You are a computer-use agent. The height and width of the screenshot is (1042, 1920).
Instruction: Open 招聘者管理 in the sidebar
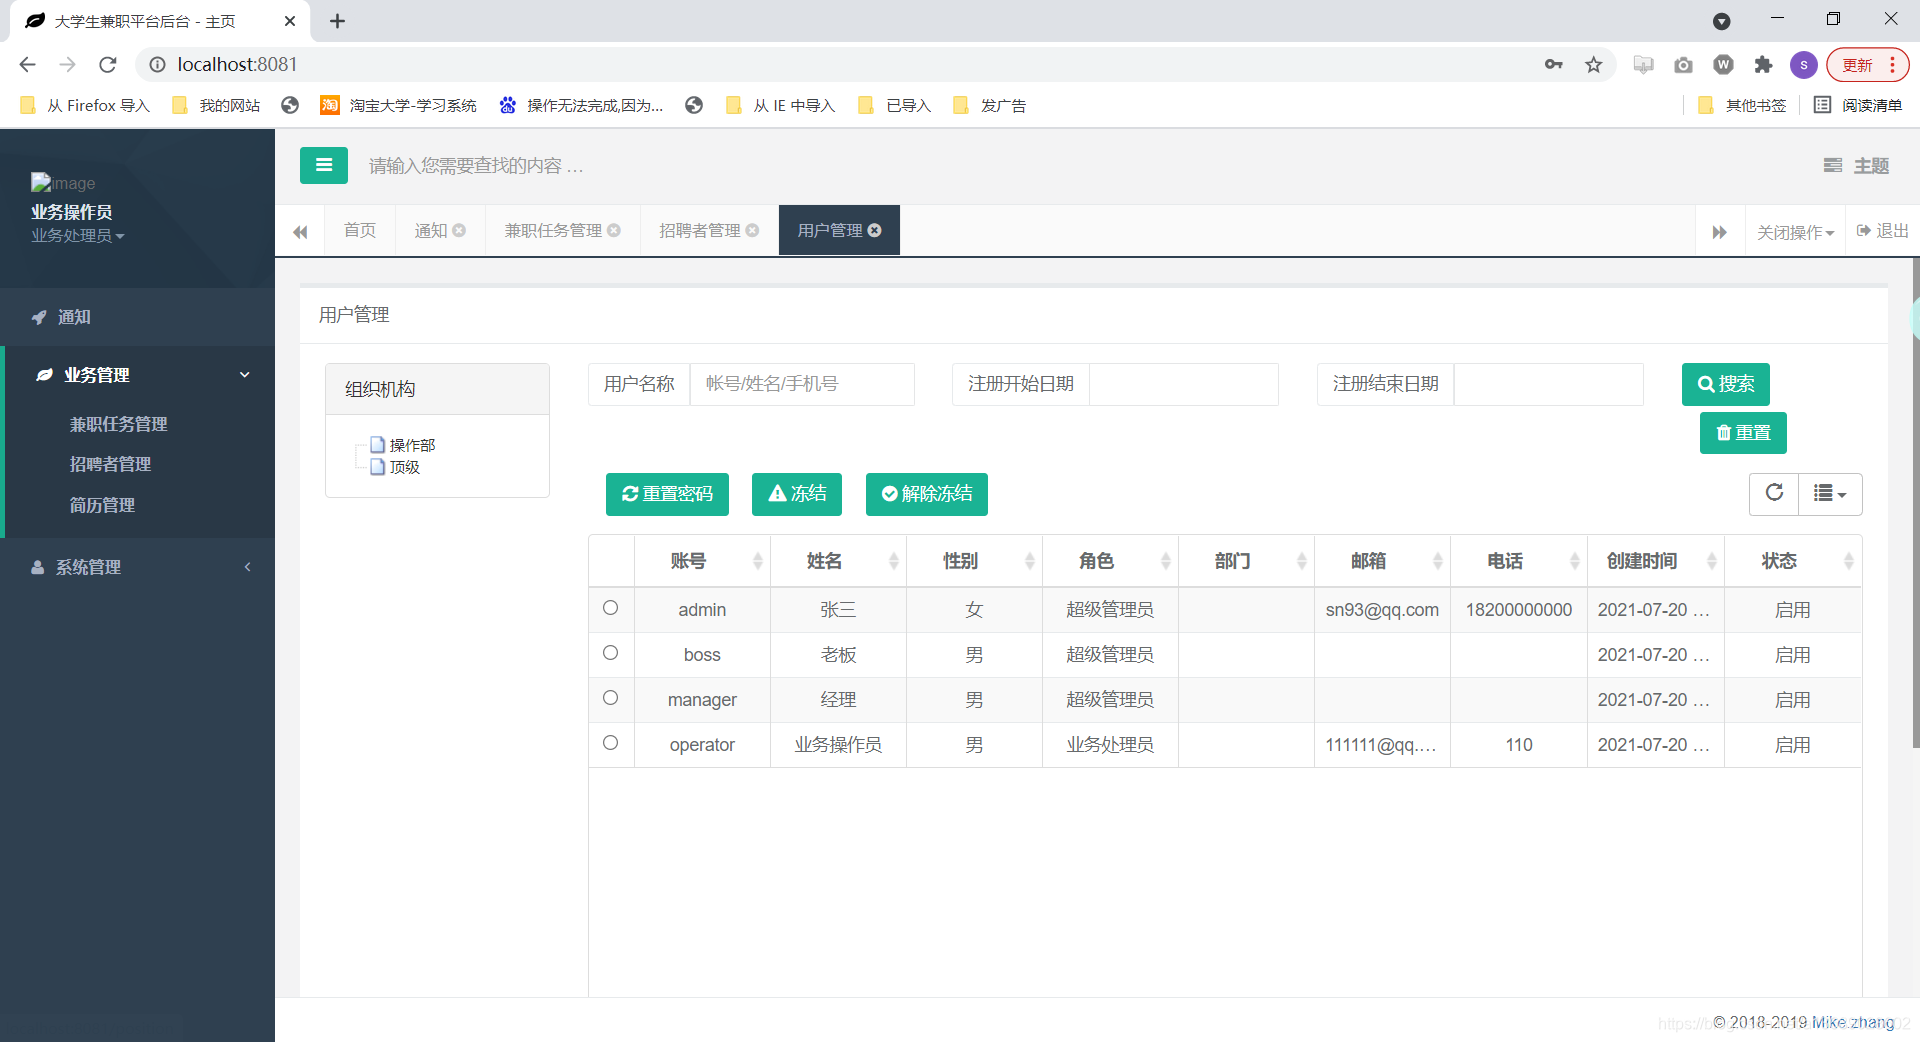point(110,464)
